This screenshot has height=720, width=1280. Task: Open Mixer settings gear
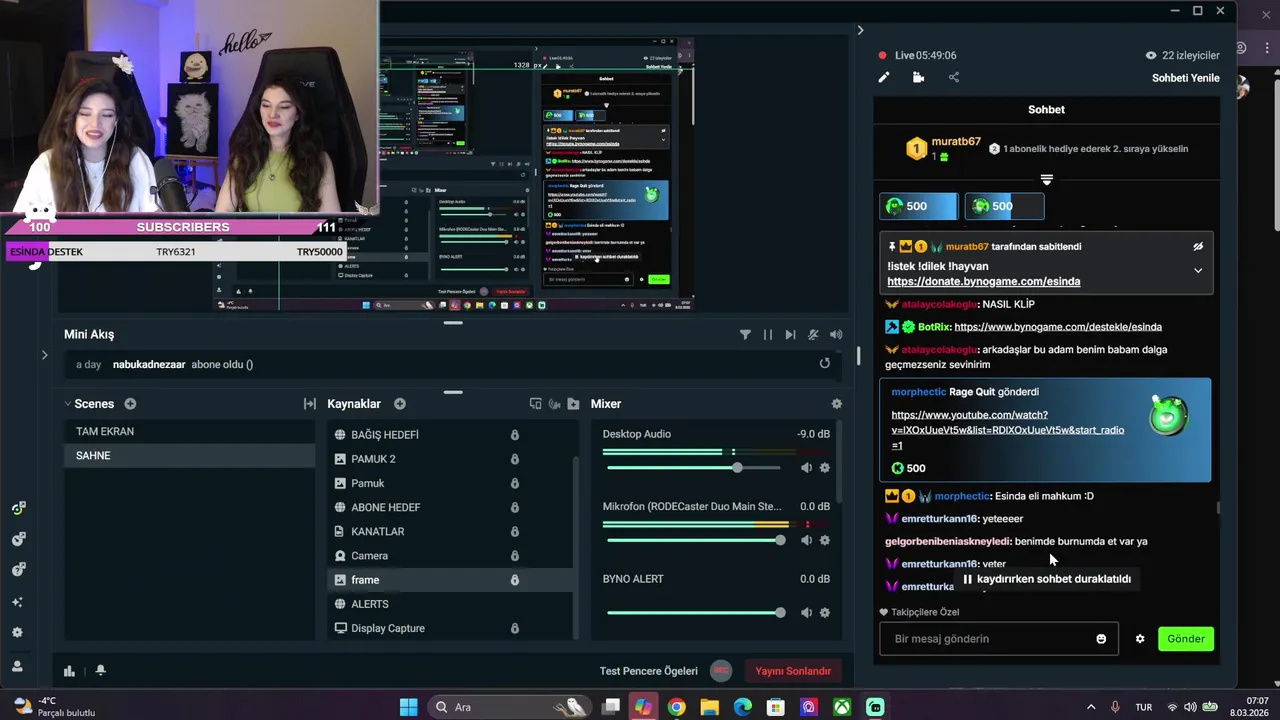(x=837, y=404)
